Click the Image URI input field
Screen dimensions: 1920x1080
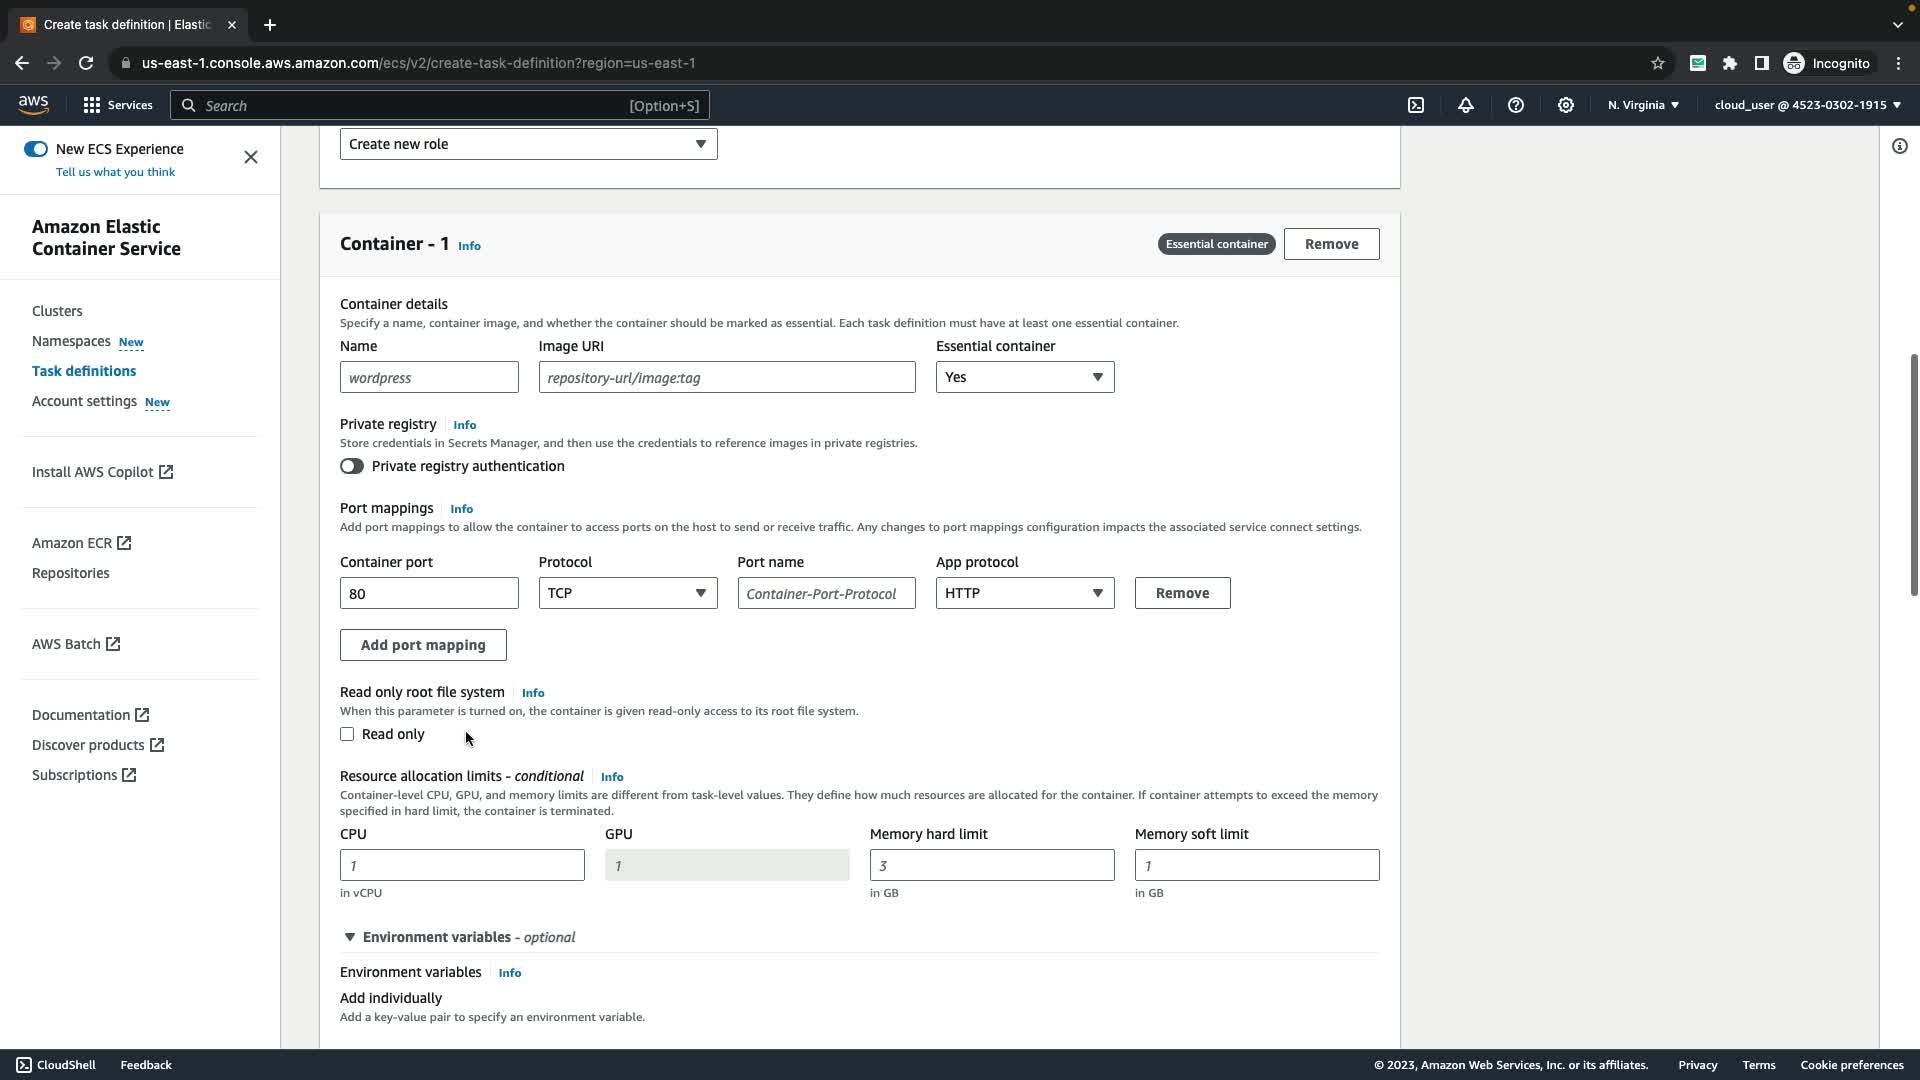(726, 377)
